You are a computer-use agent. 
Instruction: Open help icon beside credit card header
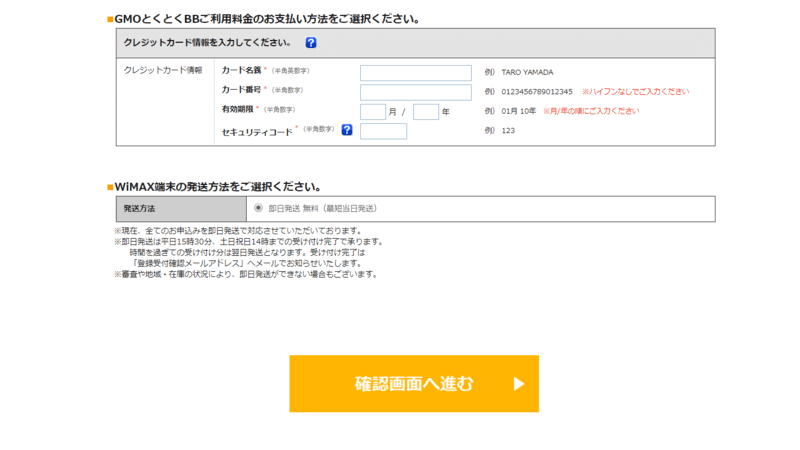[311, 43]
